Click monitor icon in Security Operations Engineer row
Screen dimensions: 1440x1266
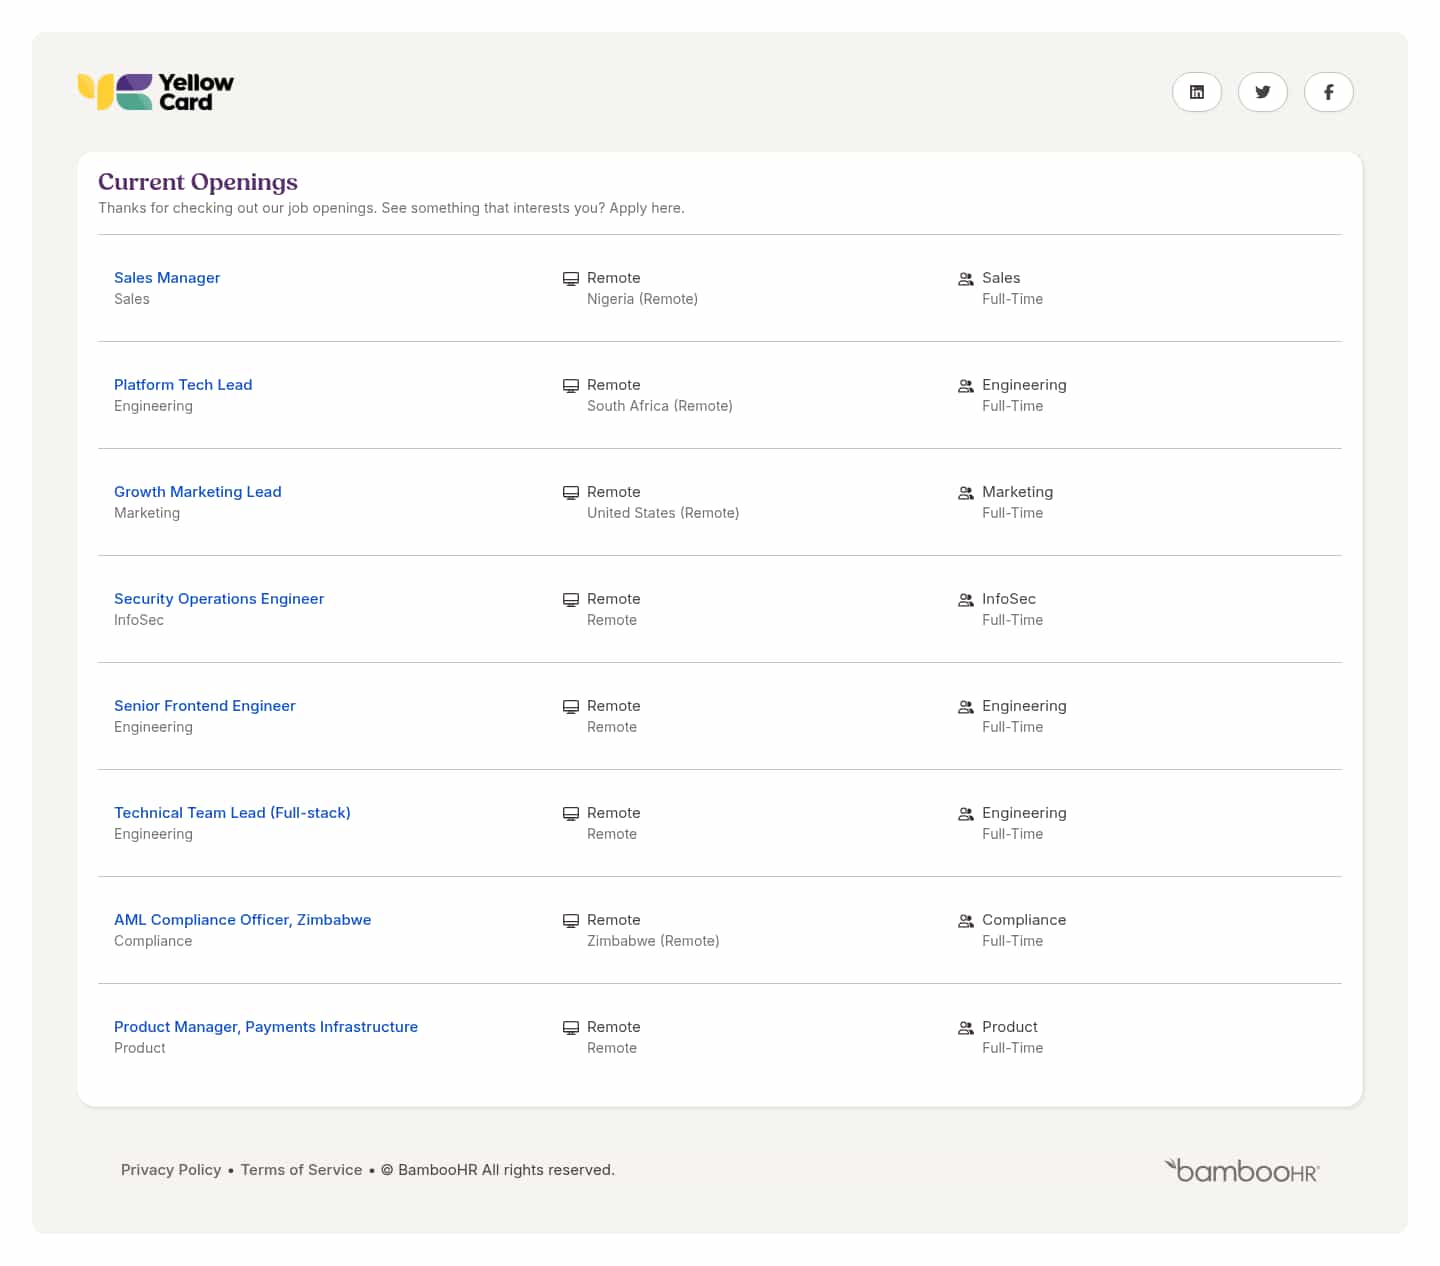point(571,600)
